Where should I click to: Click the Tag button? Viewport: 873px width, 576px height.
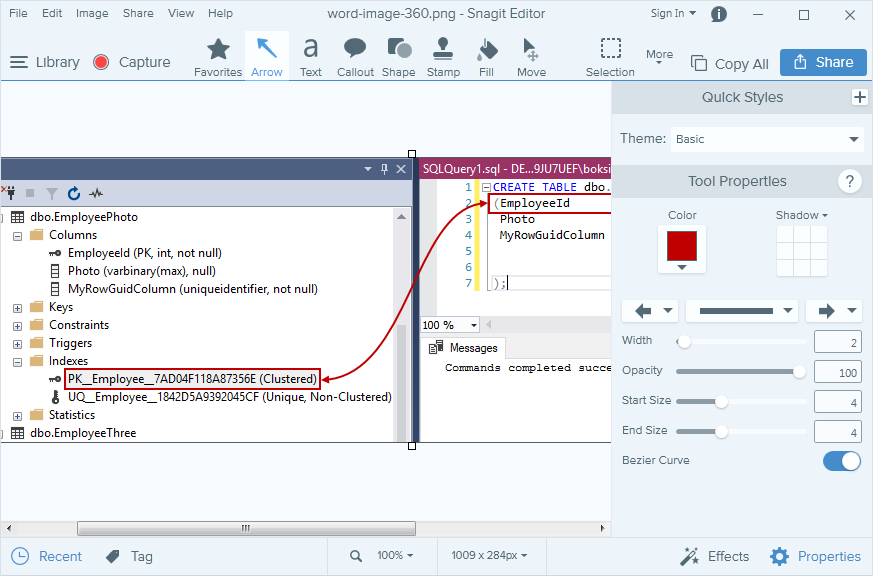coord(130,556)
